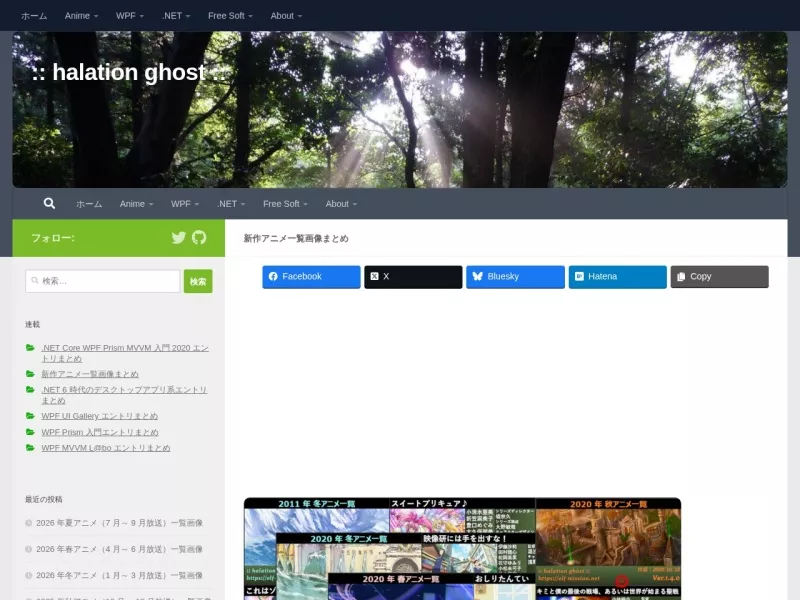Focus the sidebar 検索 text field
The width and height of the screenshot is (800, 600).
coord(103,281)
